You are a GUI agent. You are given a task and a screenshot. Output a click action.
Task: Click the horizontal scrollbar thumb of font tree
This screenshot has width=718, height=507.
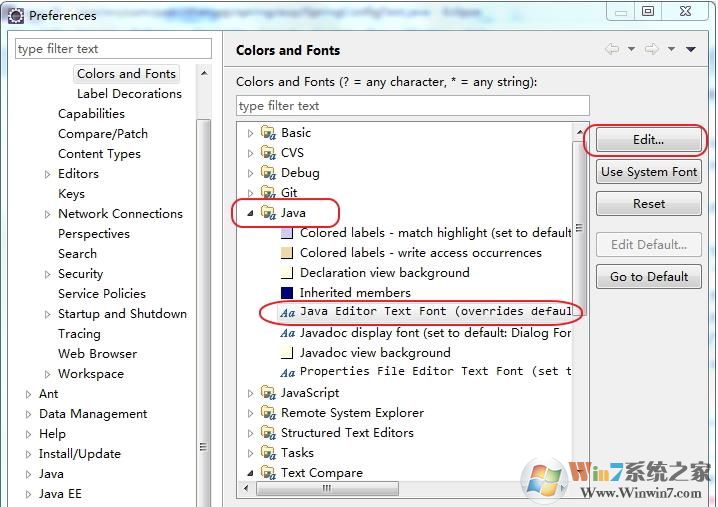(x=327, y=488)
